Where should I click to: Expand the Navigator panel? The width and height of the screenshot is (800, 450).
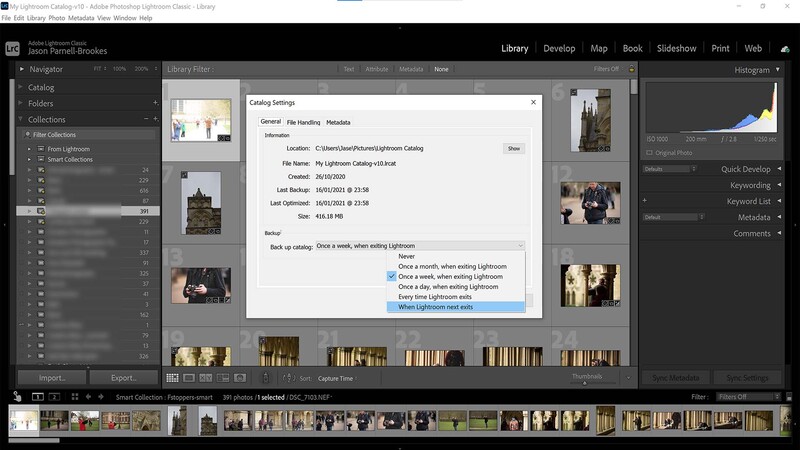tap(21, 69)
